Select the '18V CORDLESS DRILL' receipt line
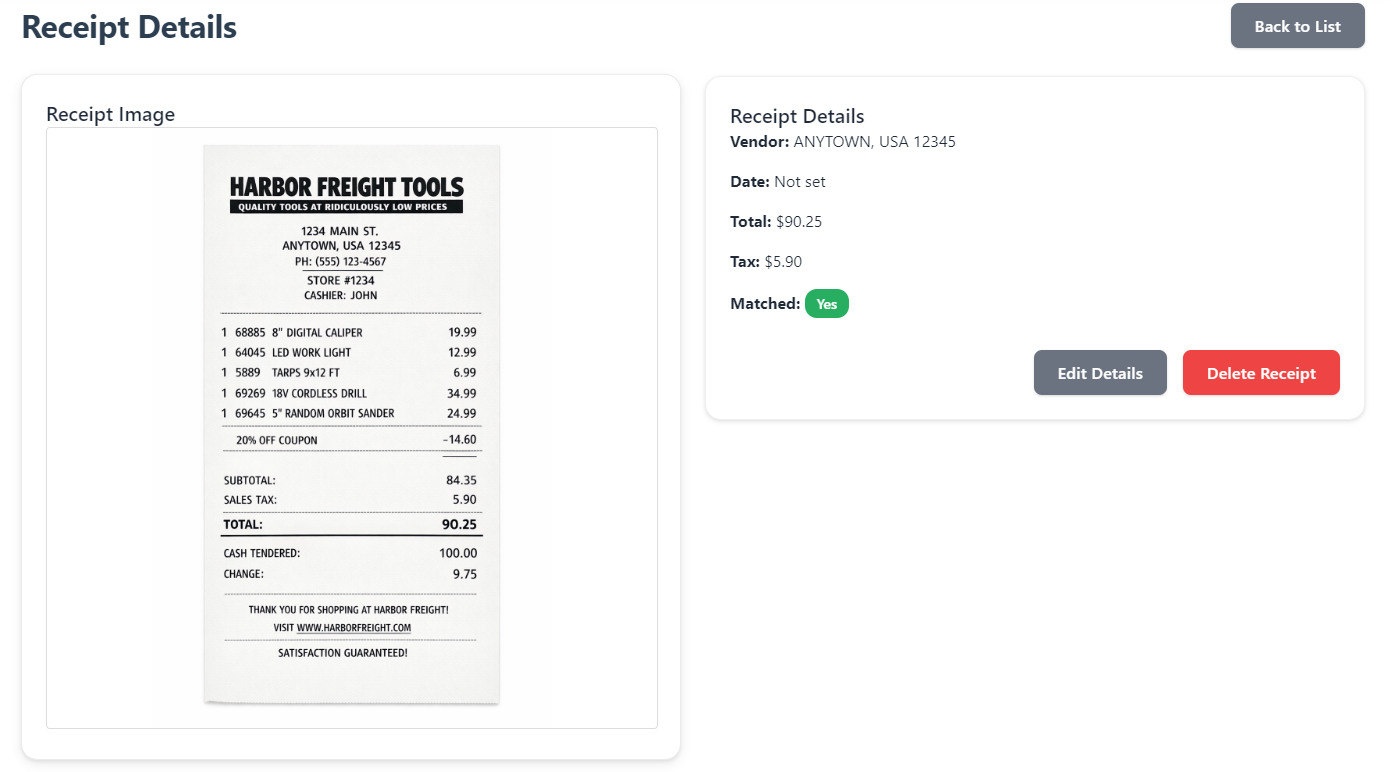This screenshot has width=1391, height=772. [x=303, y=392]
